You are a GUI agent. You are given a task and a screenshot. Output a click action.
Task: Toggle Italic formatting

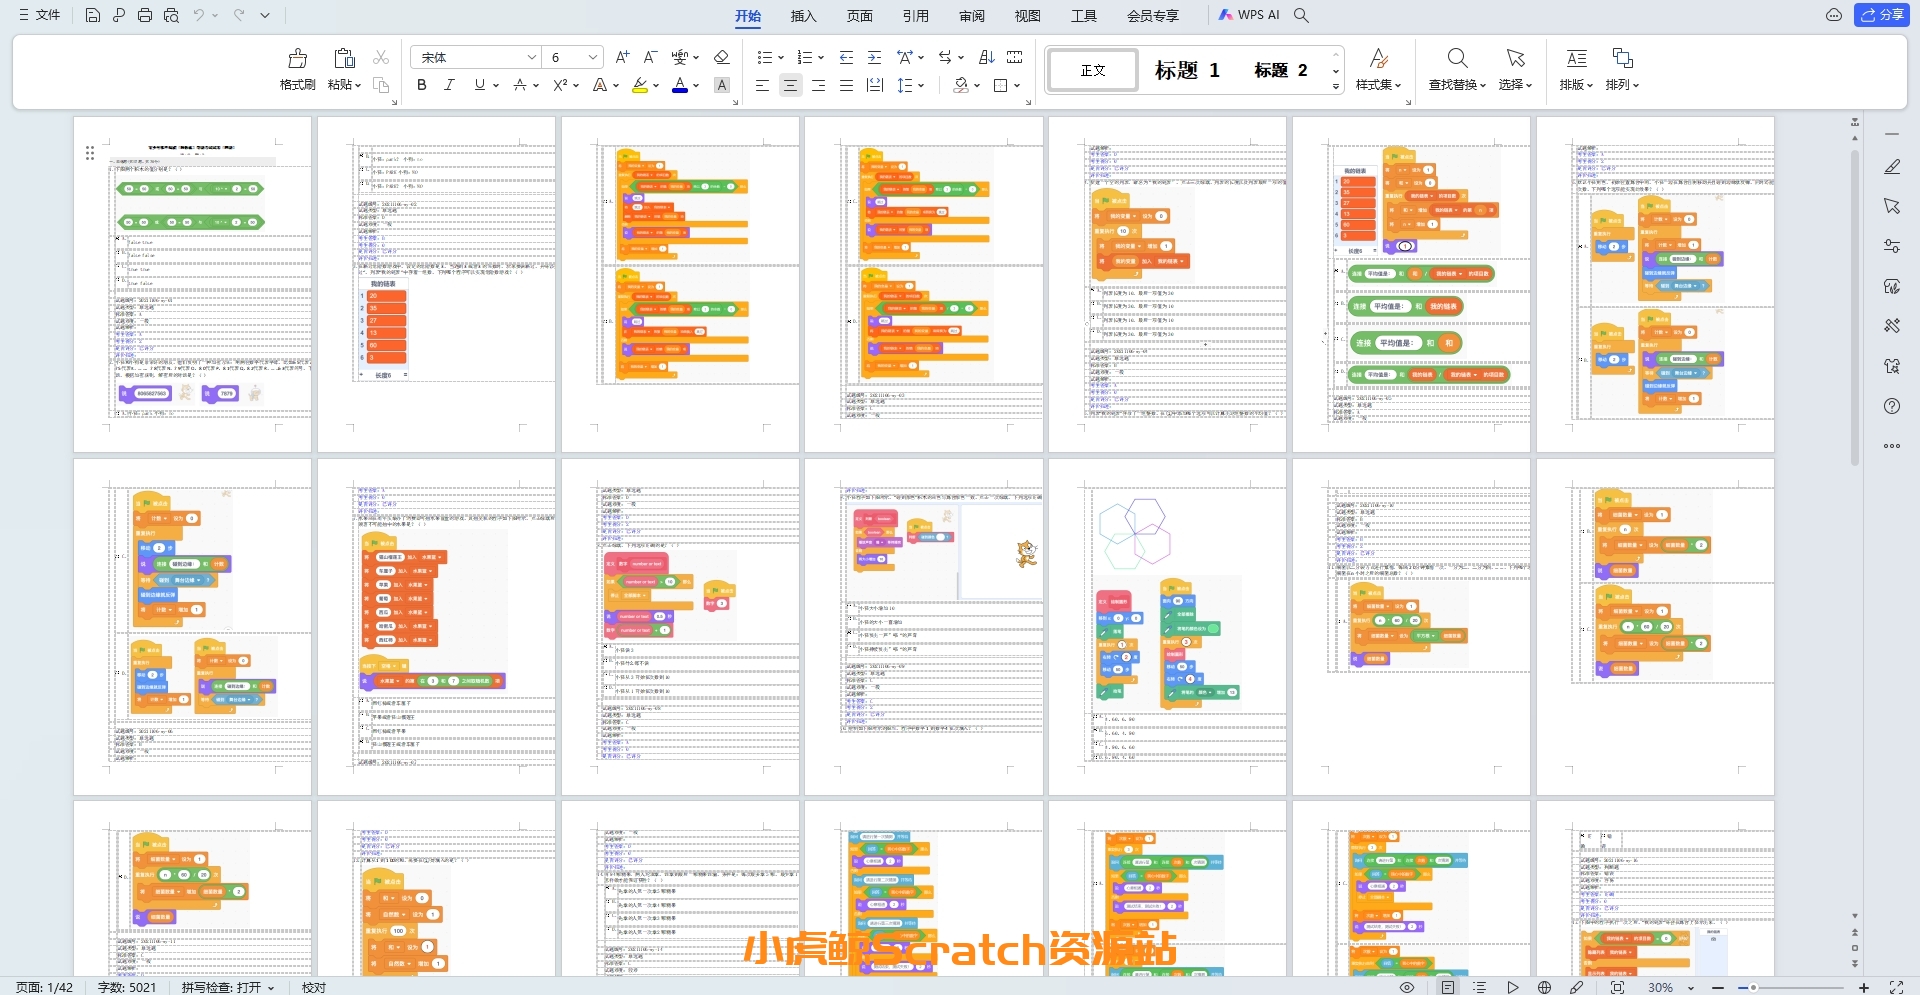pyautogui.click(x=449, y=85)
